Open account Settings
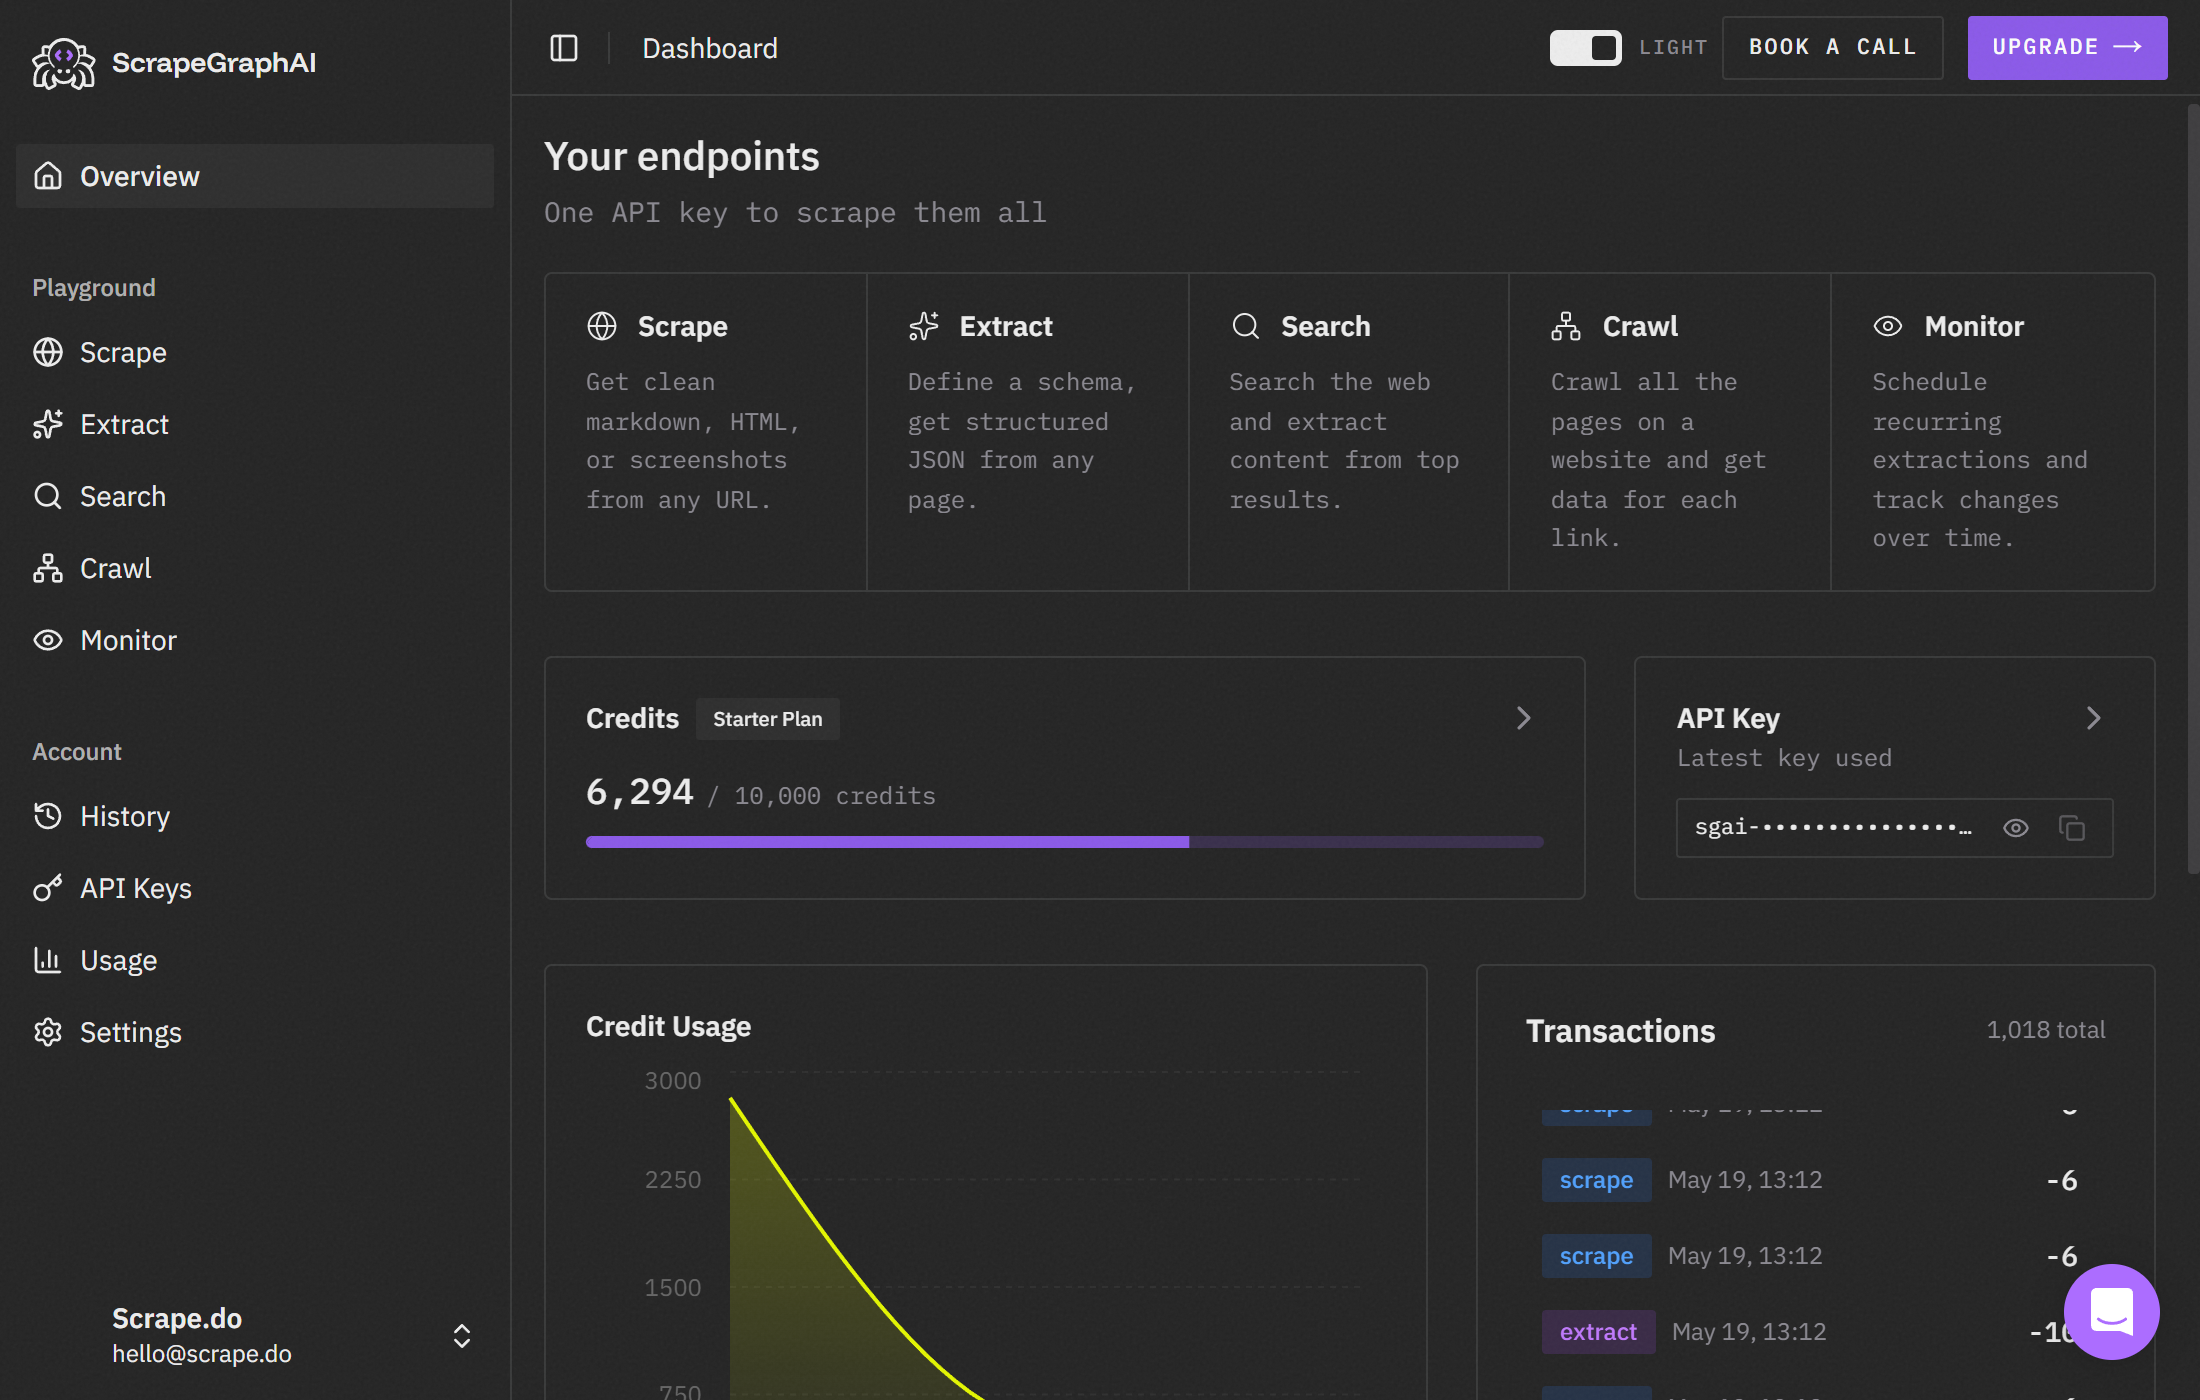This screenshot has width=2200, height=1400. 255,1032
